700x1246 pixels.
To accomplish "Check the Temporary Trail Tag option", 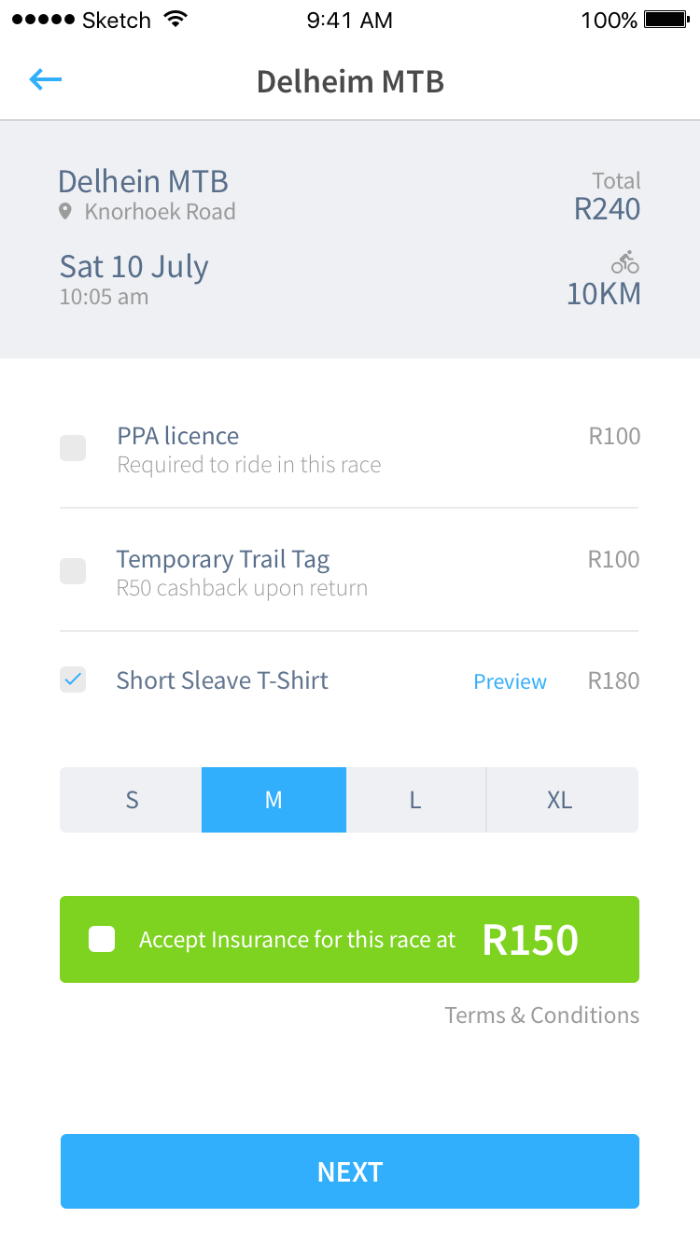I will click(73, 571).
